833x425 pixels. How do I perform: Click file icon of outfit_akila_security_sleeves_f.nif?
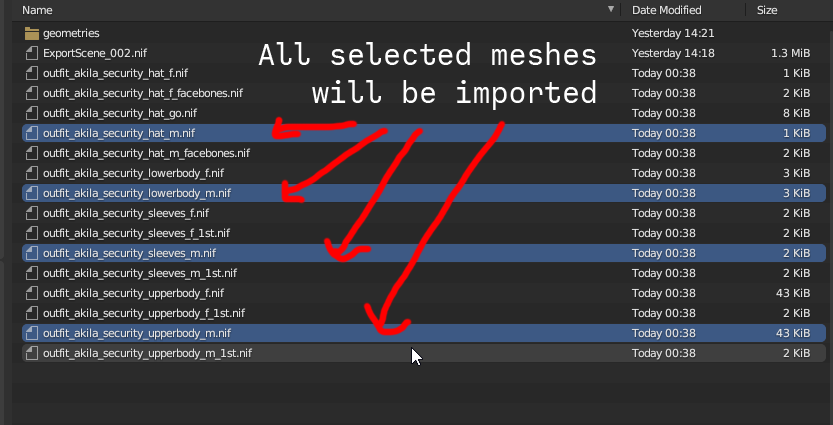pos(32,213)
